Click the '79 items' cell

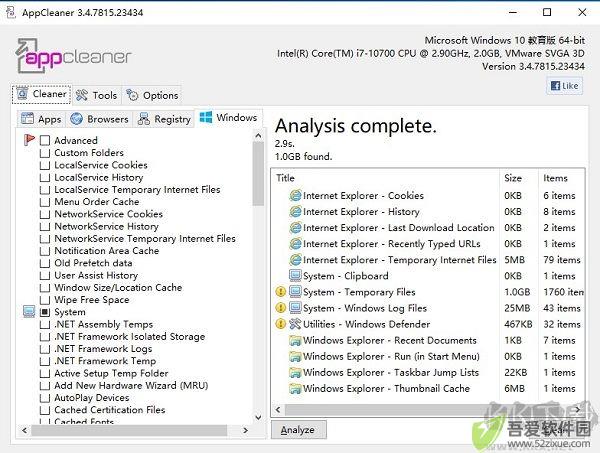(562, 260)
